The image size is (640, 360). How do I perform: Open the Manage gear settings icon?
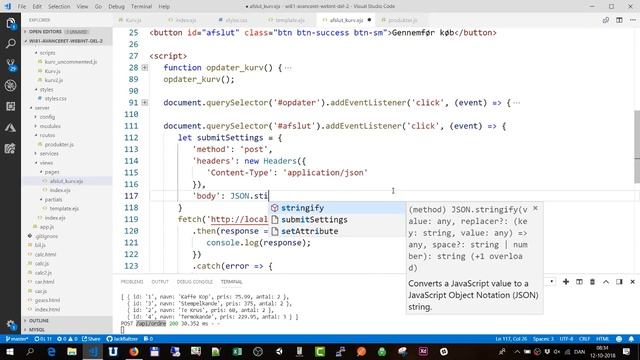coord(11,325)
